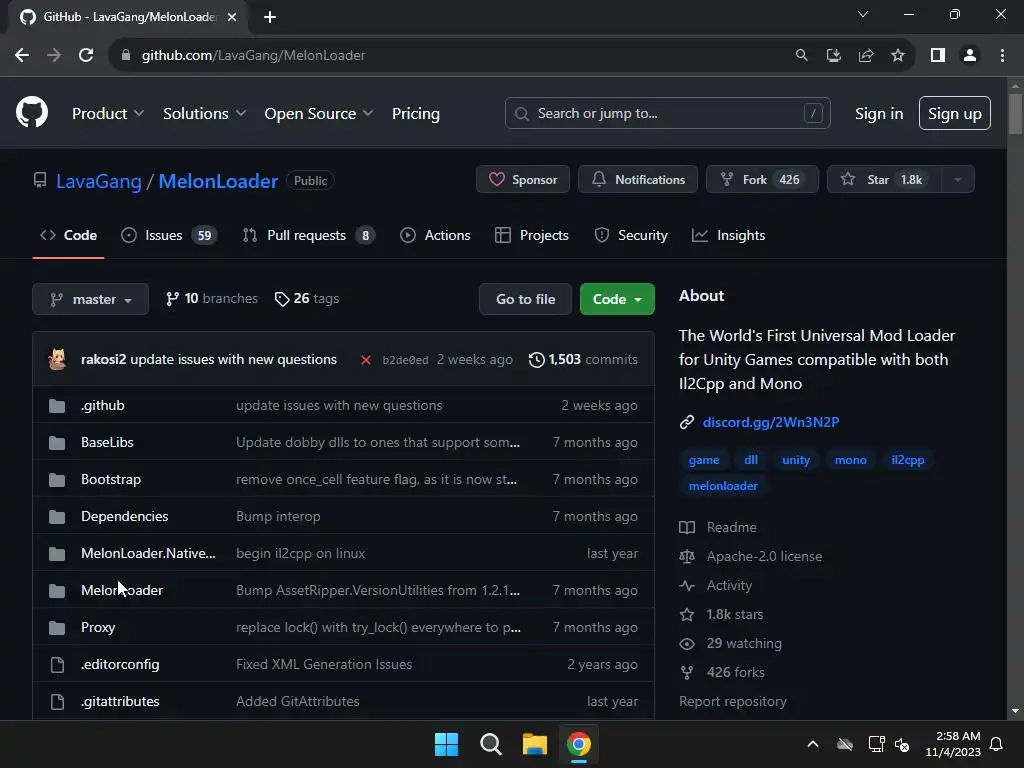Go back to the previous page
The image size is (1024, 768).
[x=22, y=56]
